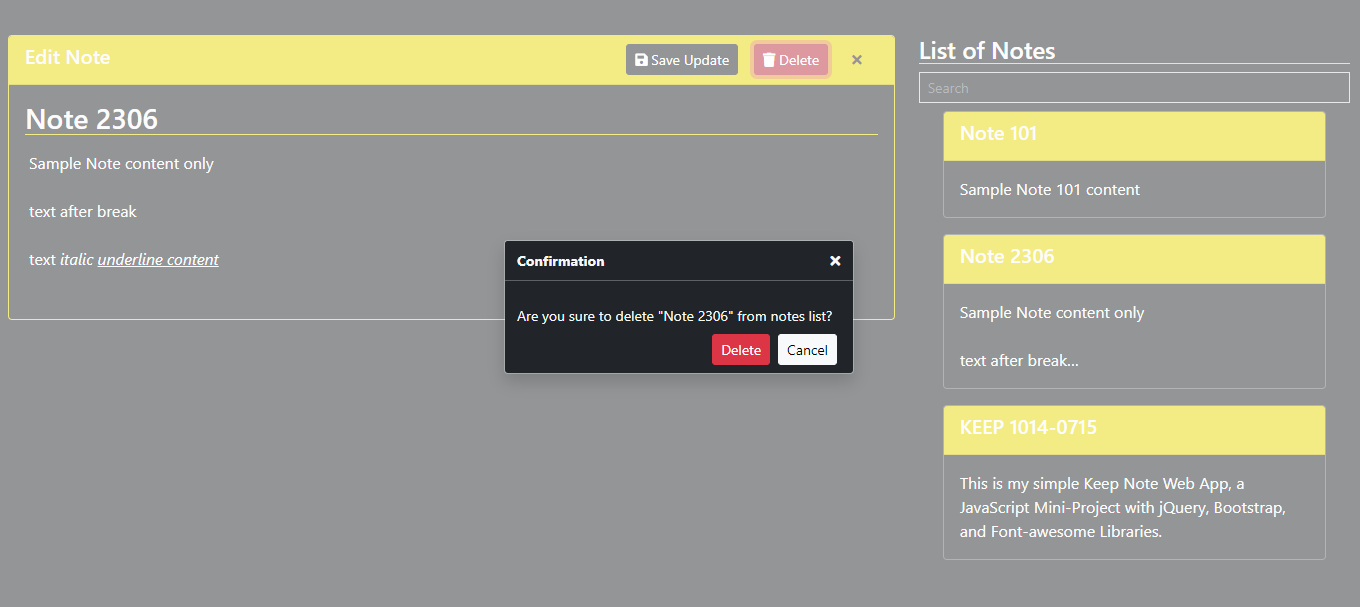Click the Note 2306 title in editor
The height and width of the screenshot is (607, 1360).
click(x=91, y=119)
